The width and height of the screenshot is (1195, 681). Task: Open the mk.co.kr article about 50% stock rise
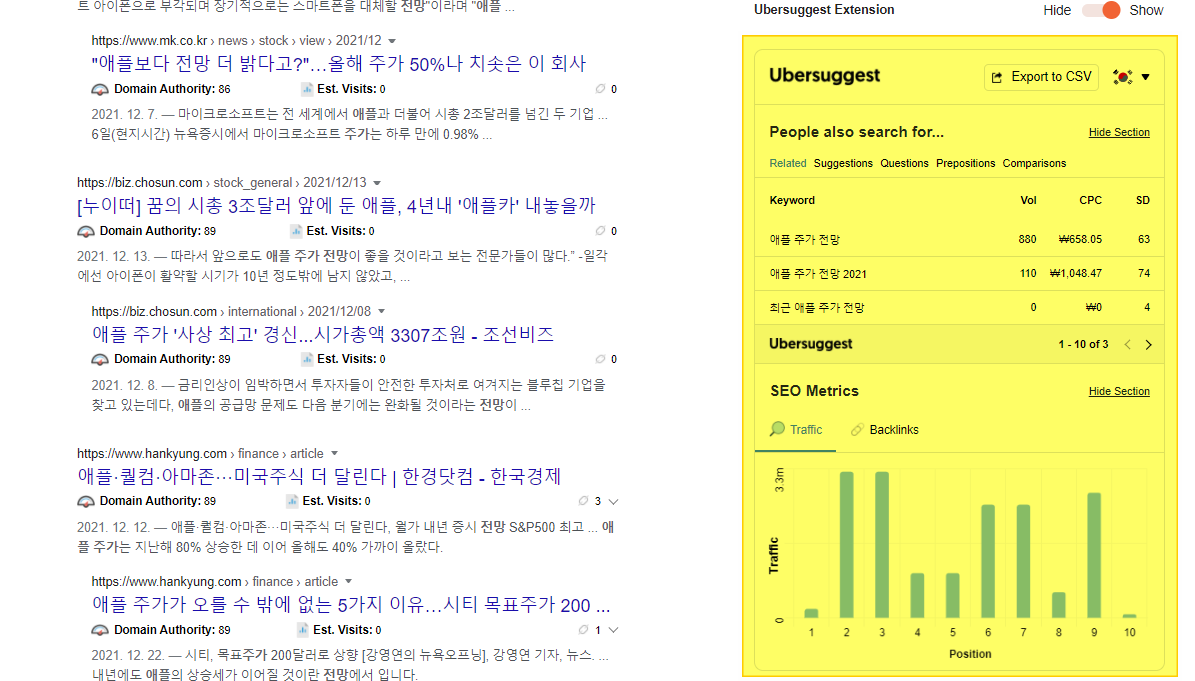tap(338, 63)
